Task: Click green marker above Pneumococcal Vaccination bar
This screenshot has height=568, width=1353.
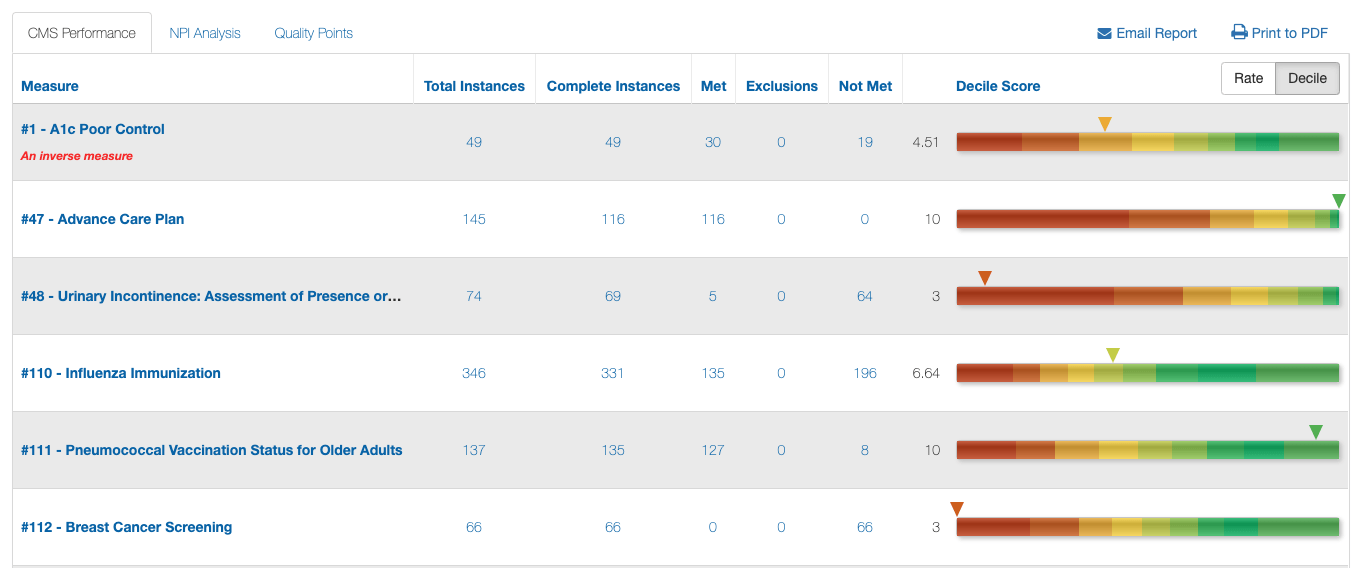Action: [1316, 432]
